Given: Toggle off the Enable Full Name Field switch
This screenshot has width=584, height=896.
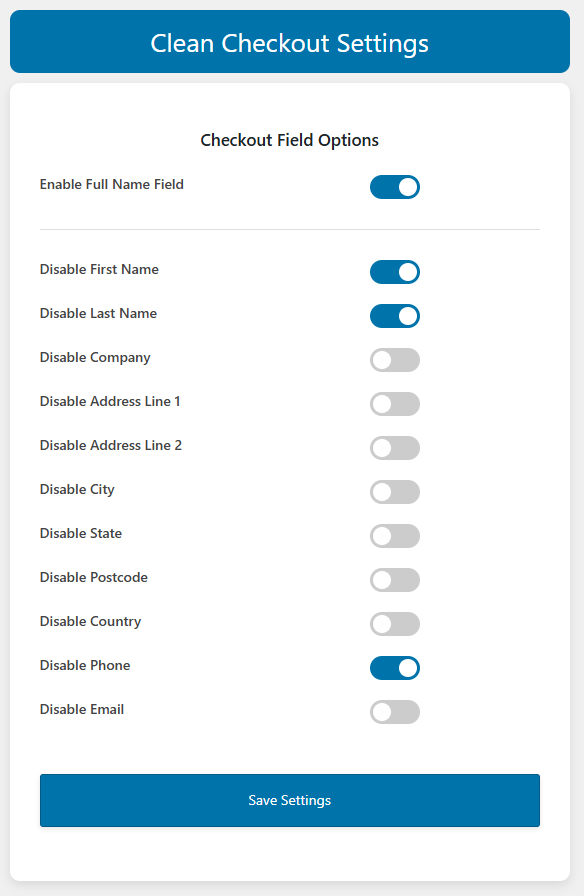Looking at the screenshot, I should [x=395, y=187].
